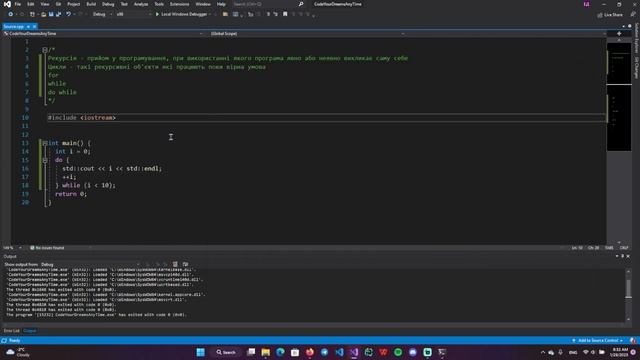Click the Clear All output icon

175,264
